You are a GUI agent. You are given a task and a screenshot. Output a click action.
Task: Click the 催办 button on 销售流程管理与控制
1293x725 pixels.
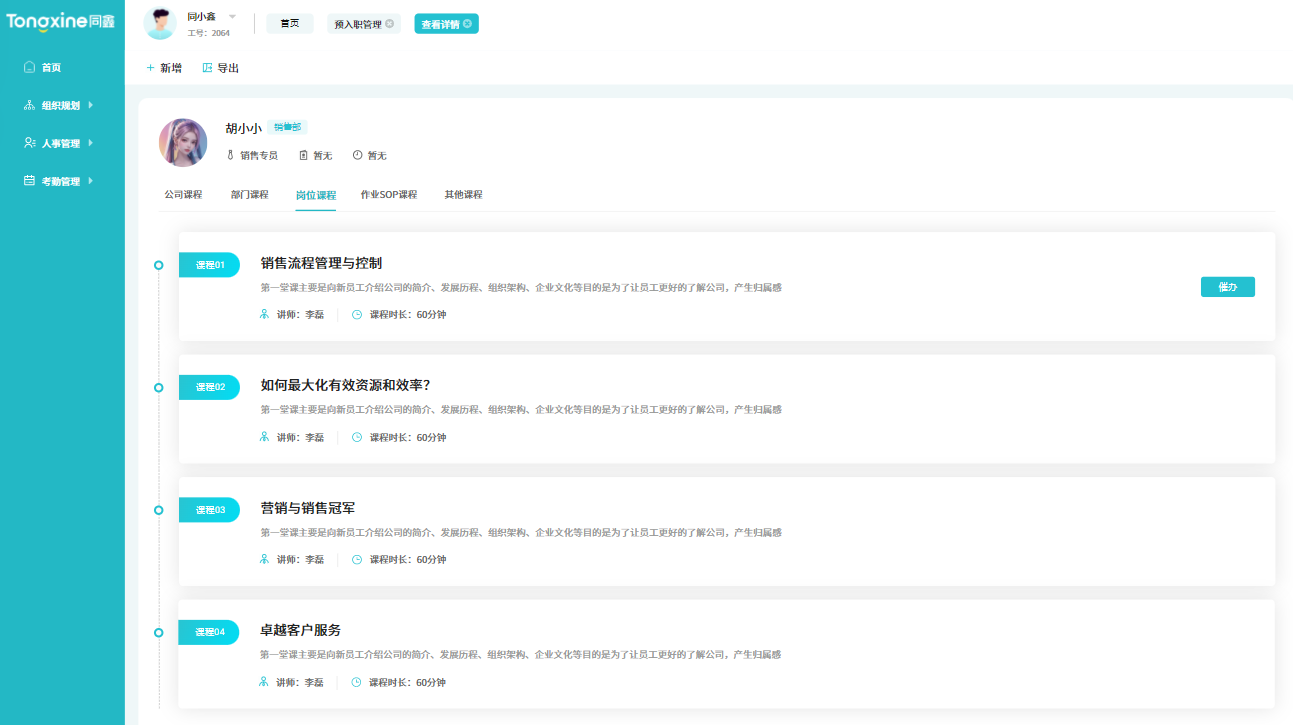(x=1227, y=286)
